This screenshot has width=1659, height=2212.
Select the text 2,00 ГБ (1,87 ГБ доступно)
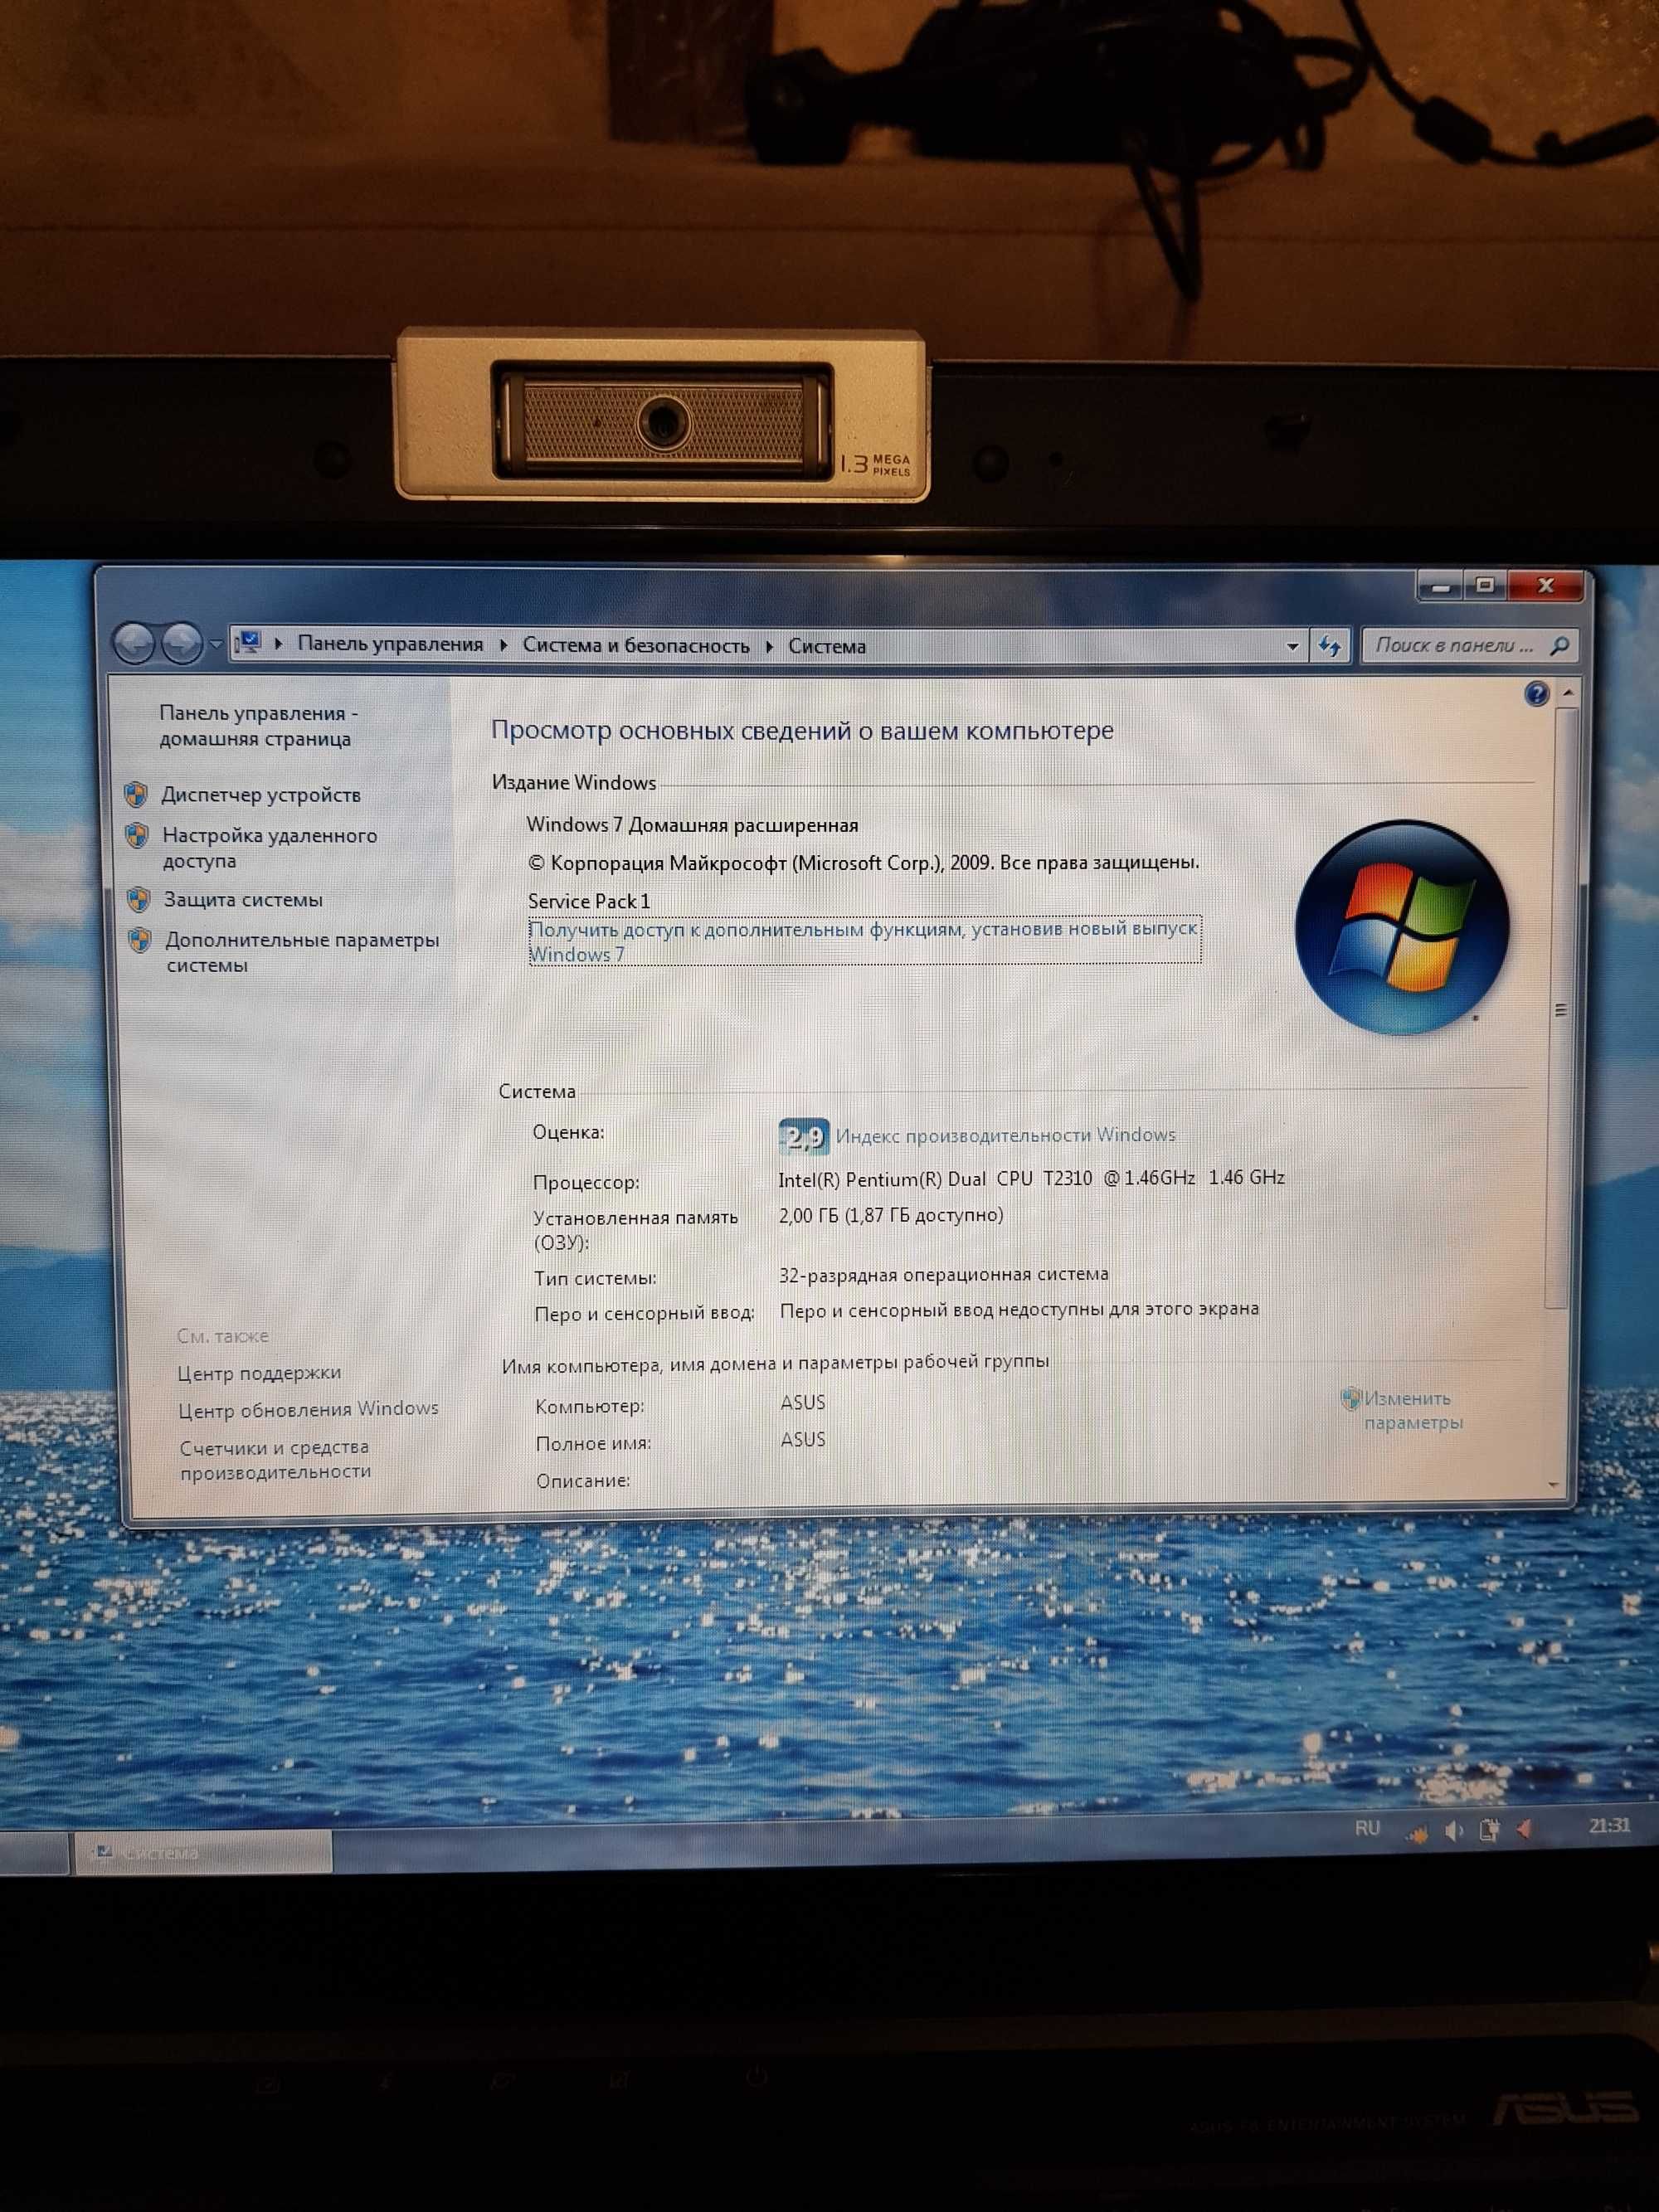[891, 1215]
